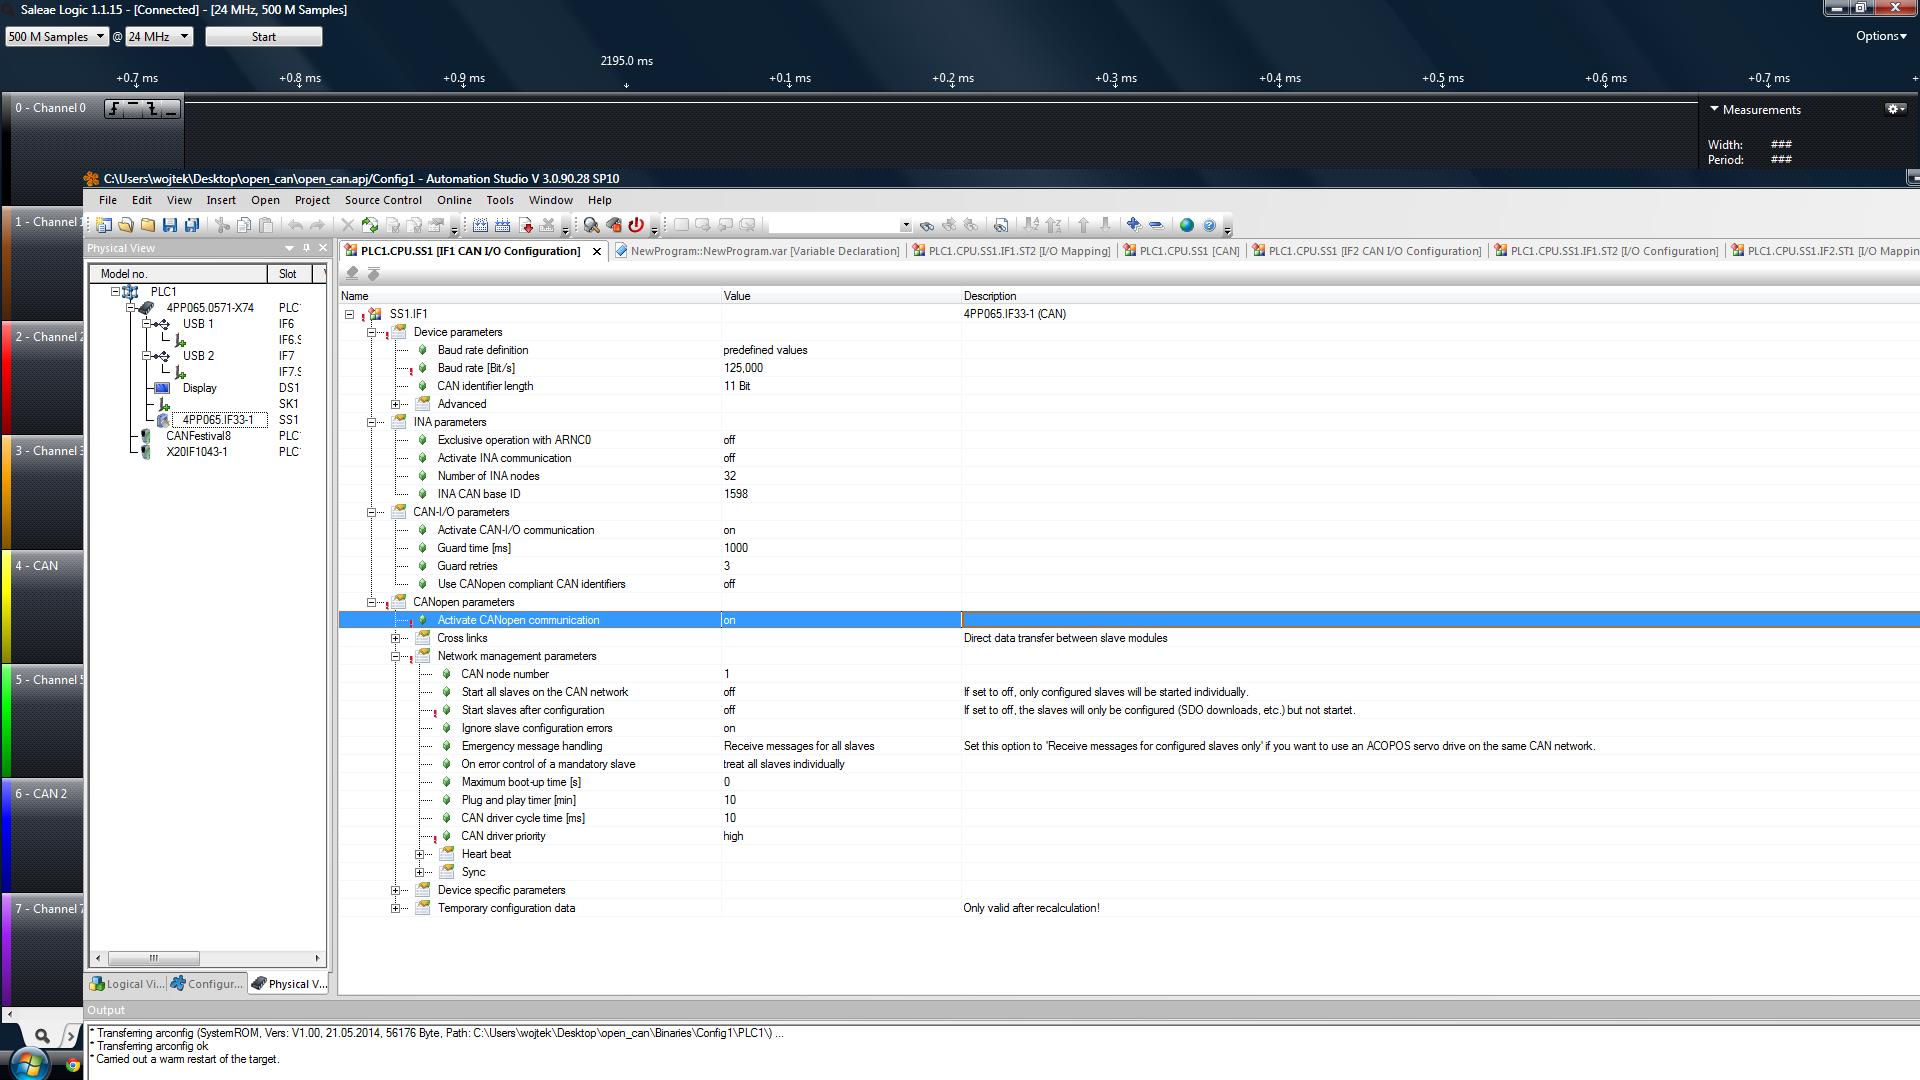Click the Measurements gear settings icon
This screenshot has height=1080, width=1920.
(1894, 109)
